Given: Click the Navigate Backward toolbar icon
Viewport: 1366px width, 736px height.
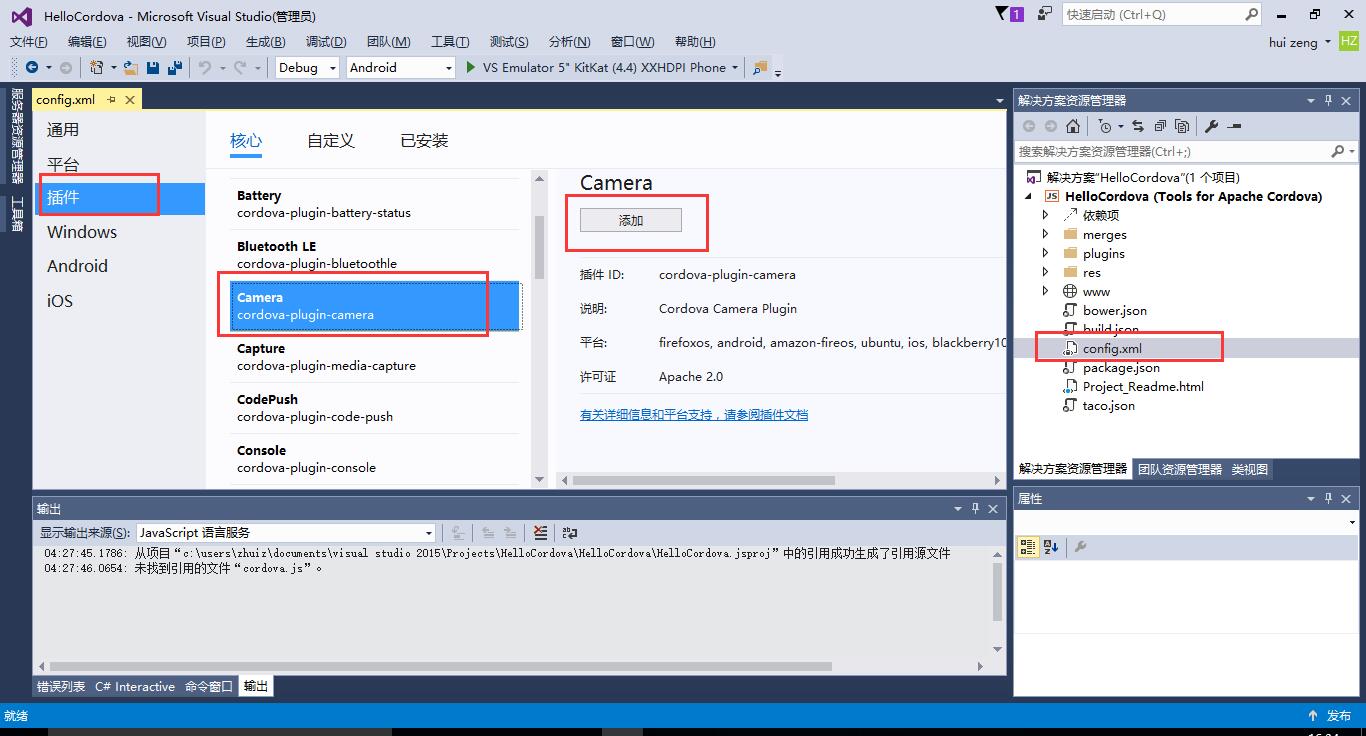Looking at the screenshot, I should coord(32,67).
